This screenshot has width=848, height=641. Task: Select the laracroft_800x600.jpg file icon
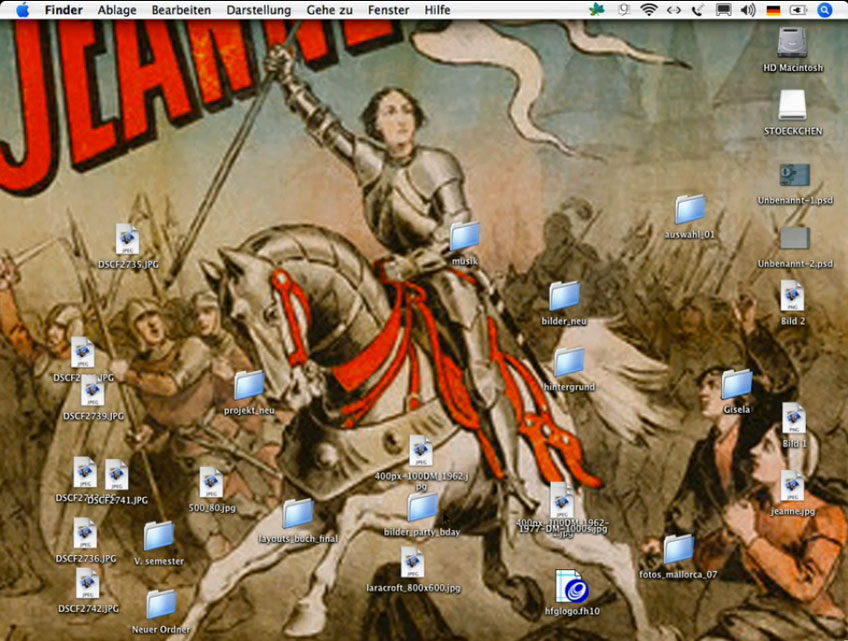point(412,563)
